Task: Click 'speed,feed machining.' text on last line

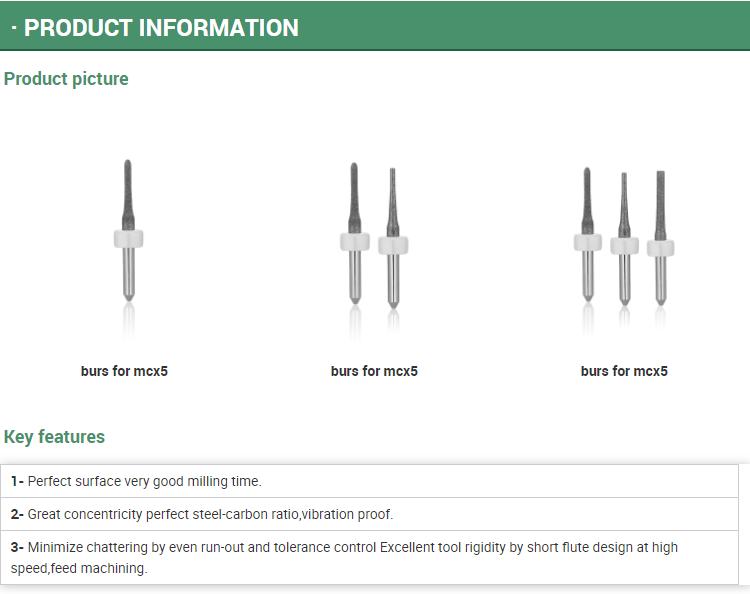Action: tap(79, 568)
